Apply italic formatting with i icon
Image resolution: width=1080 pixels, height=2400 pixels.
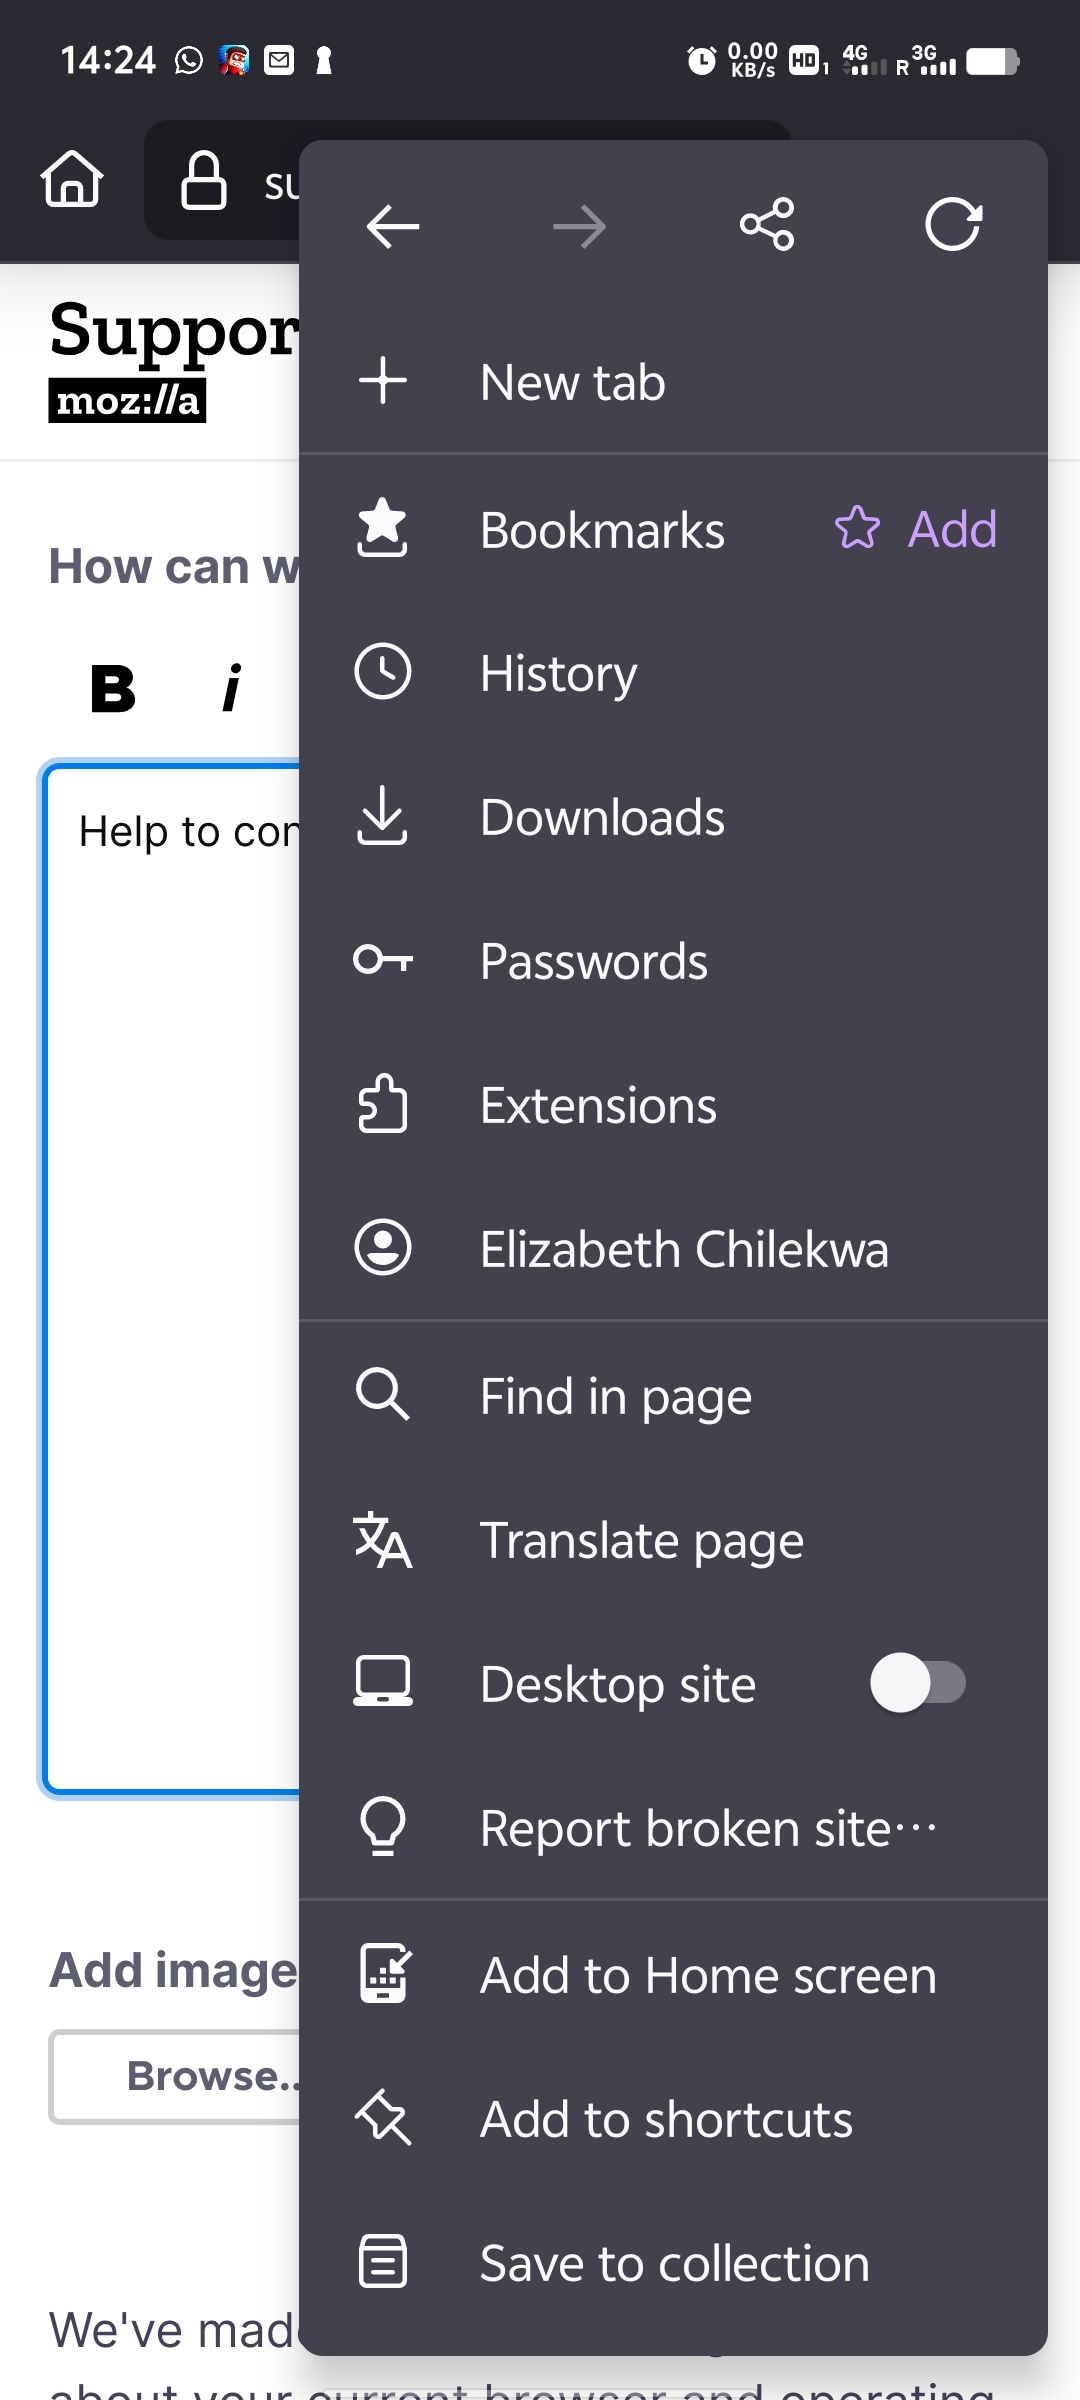pos(232,688)
